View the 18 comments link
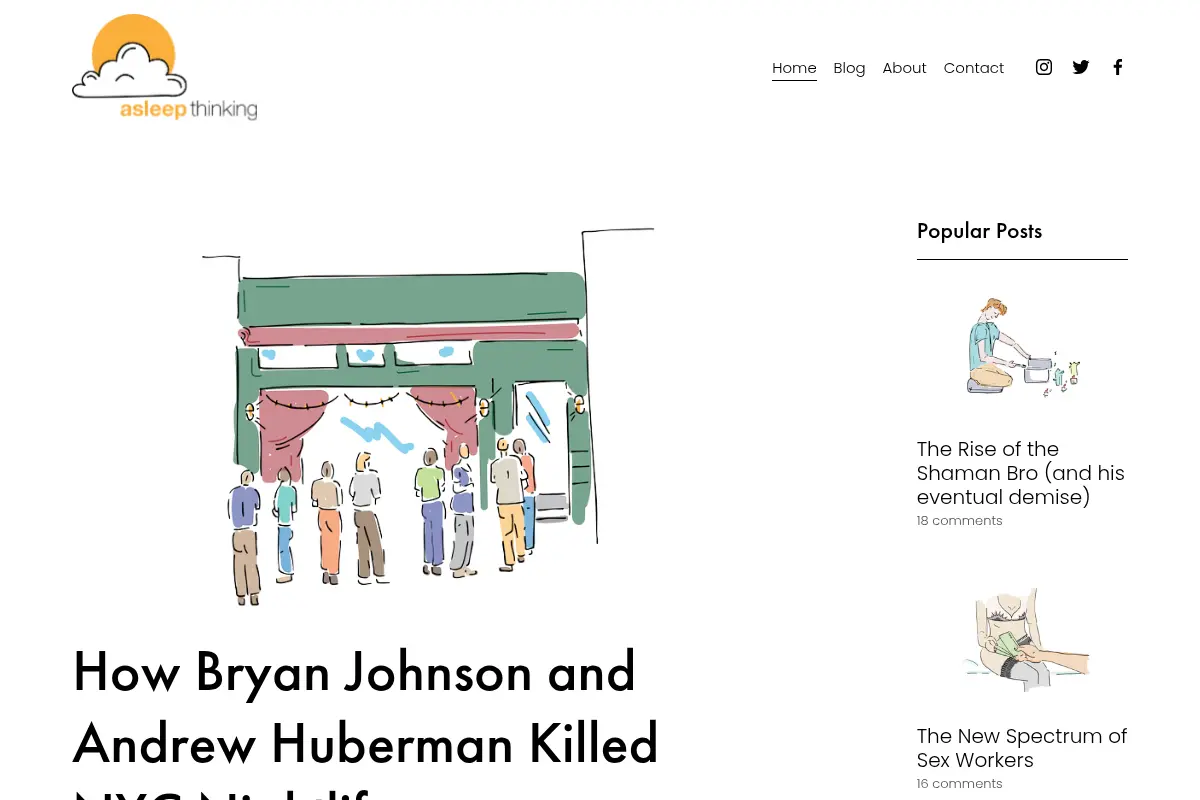The height and width of the screenshot is (800, 1200). tap(959, 521)
